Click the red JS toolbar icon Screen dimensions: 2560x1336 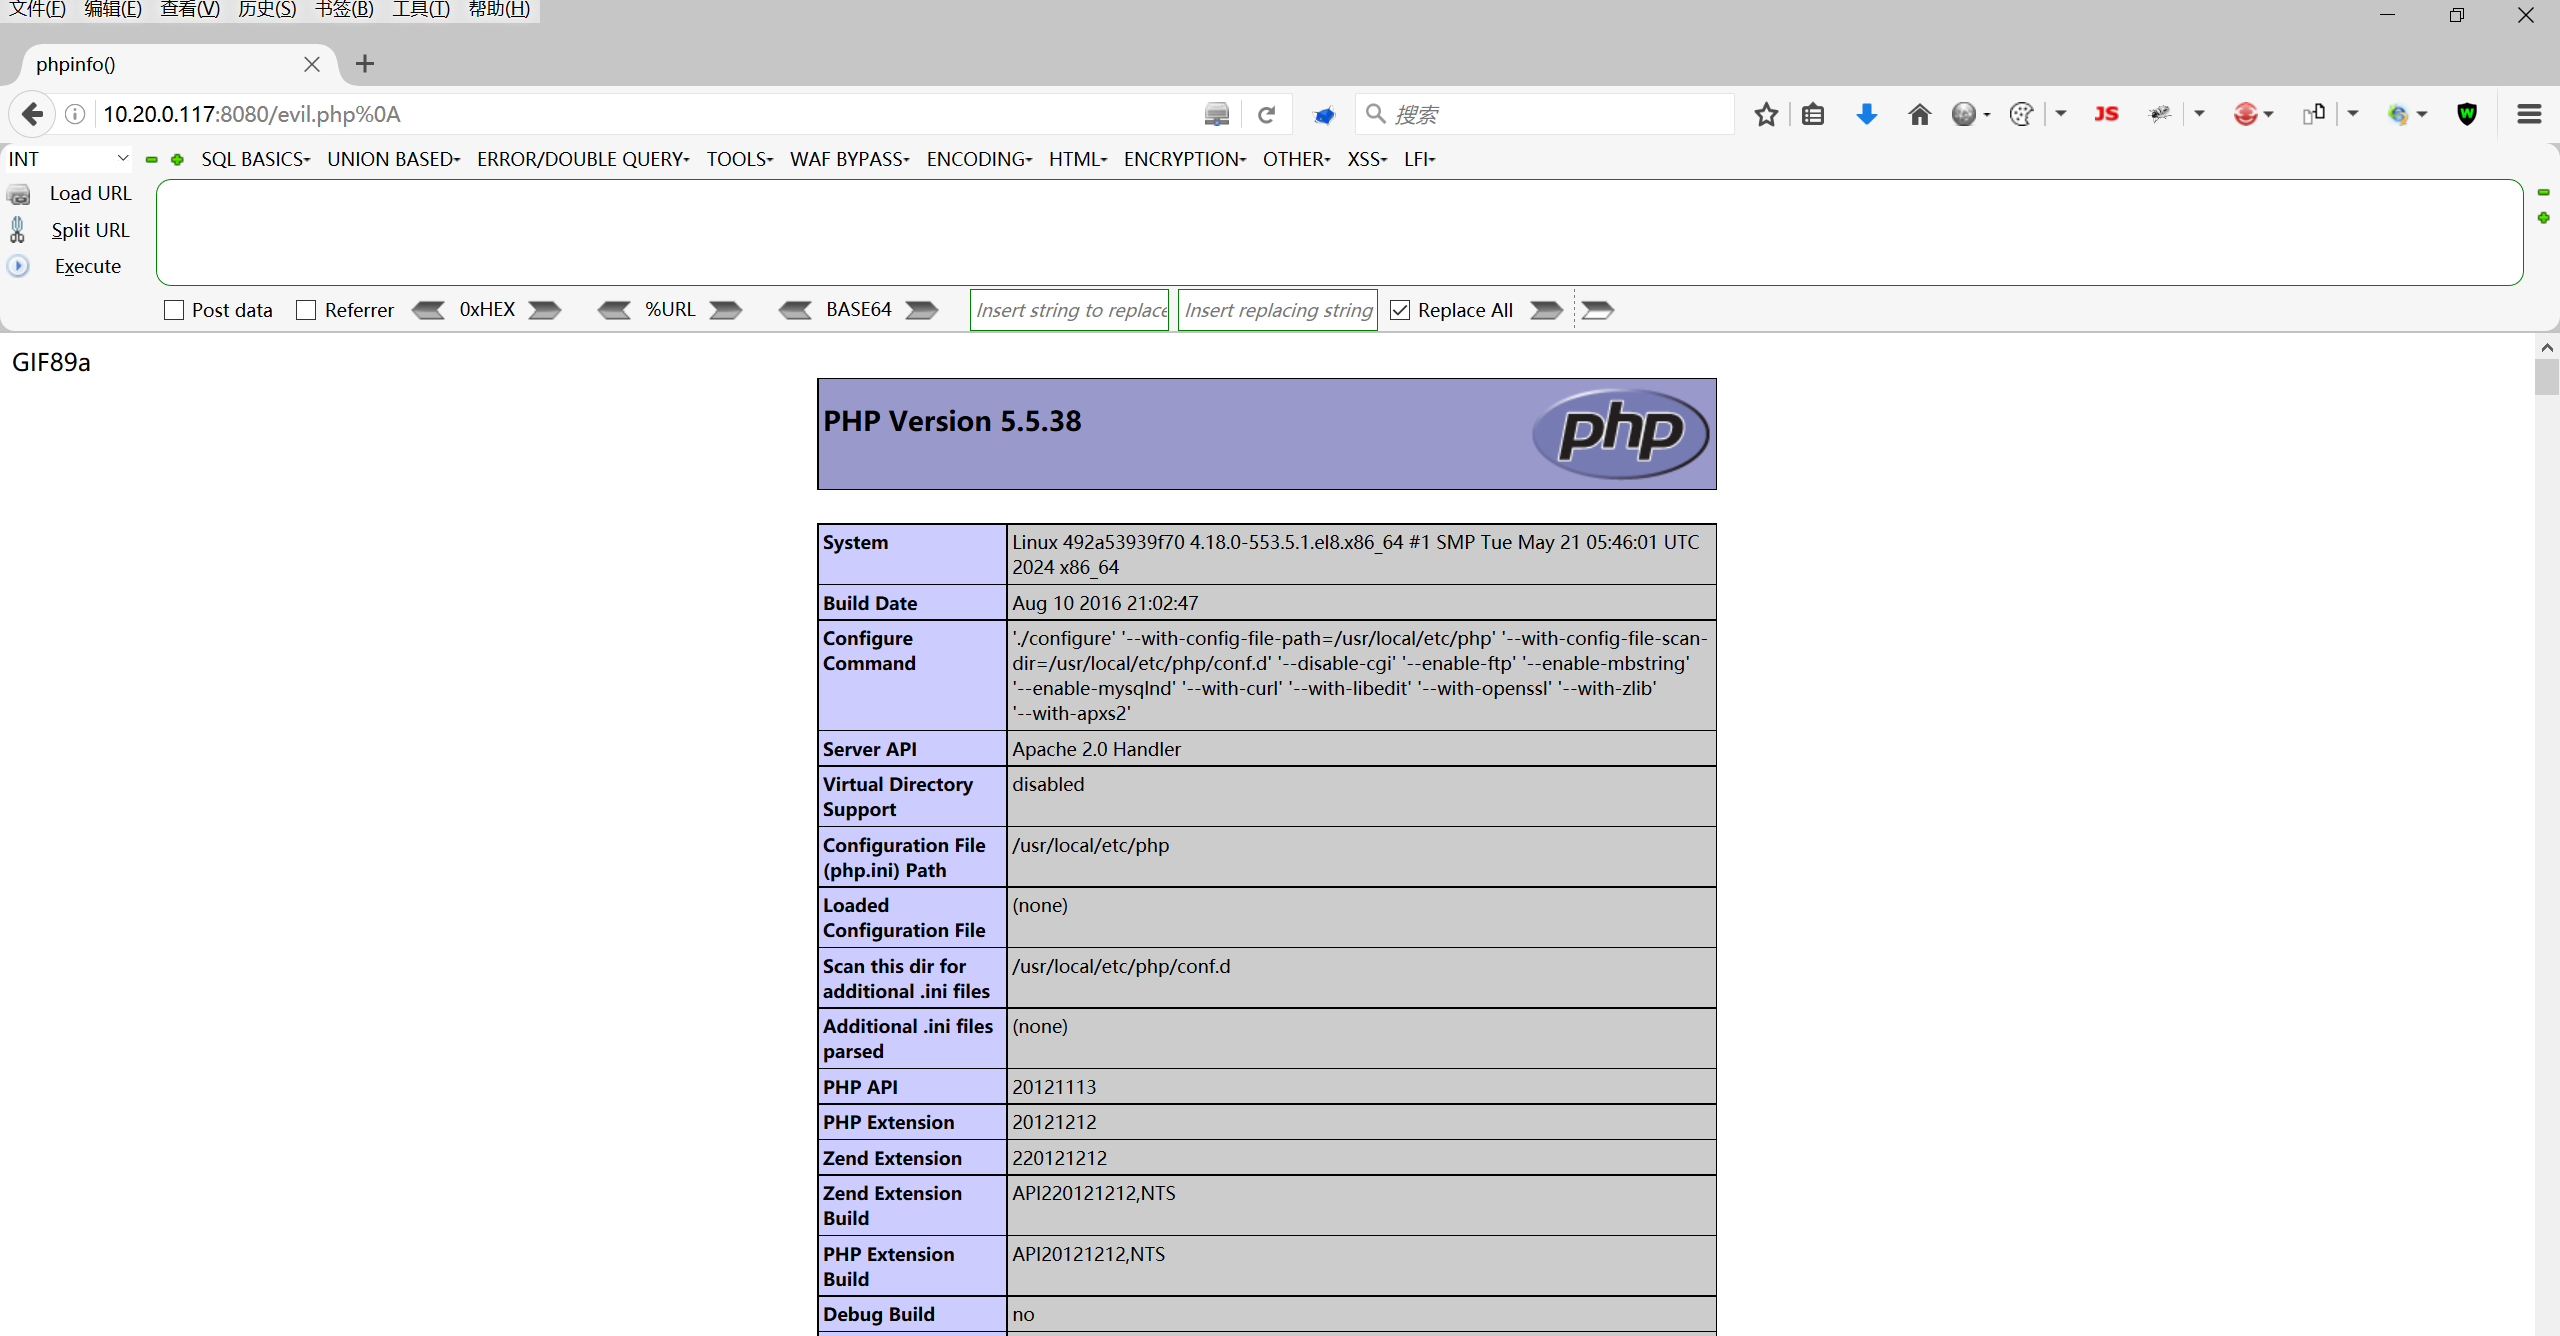click(2106, 114)
